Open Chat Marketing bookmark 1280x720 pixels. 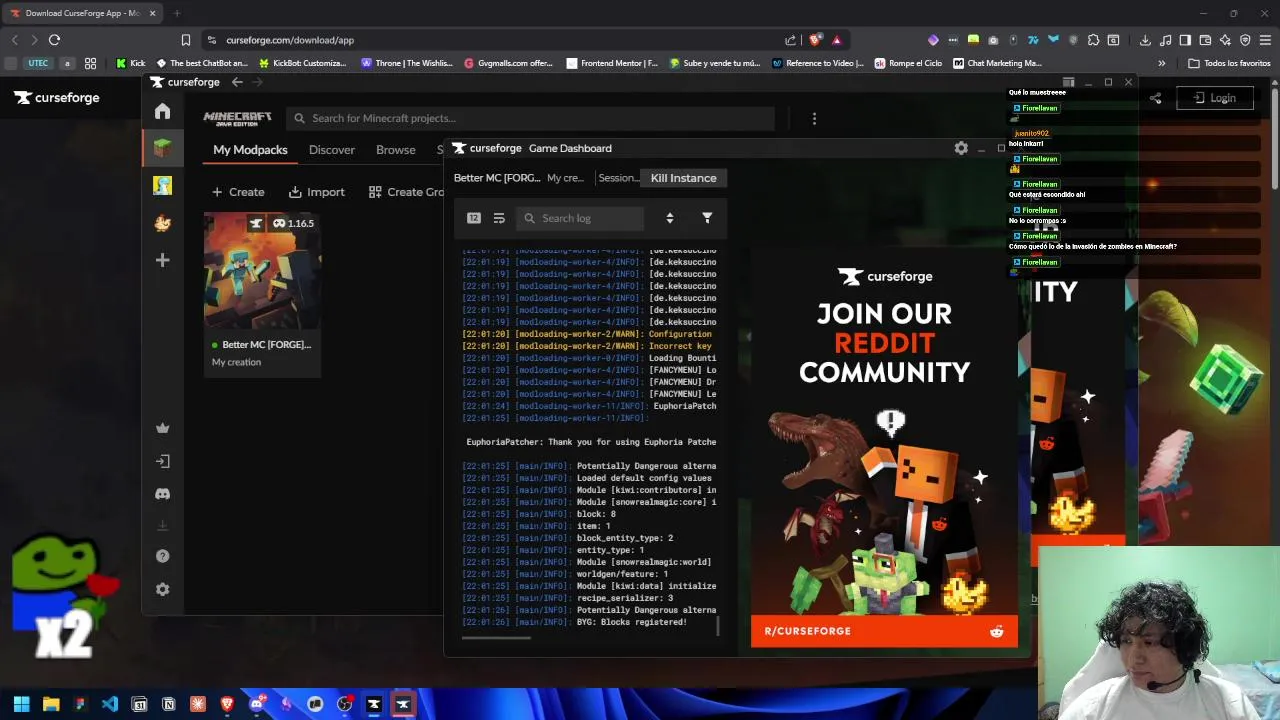coord(997,63)
